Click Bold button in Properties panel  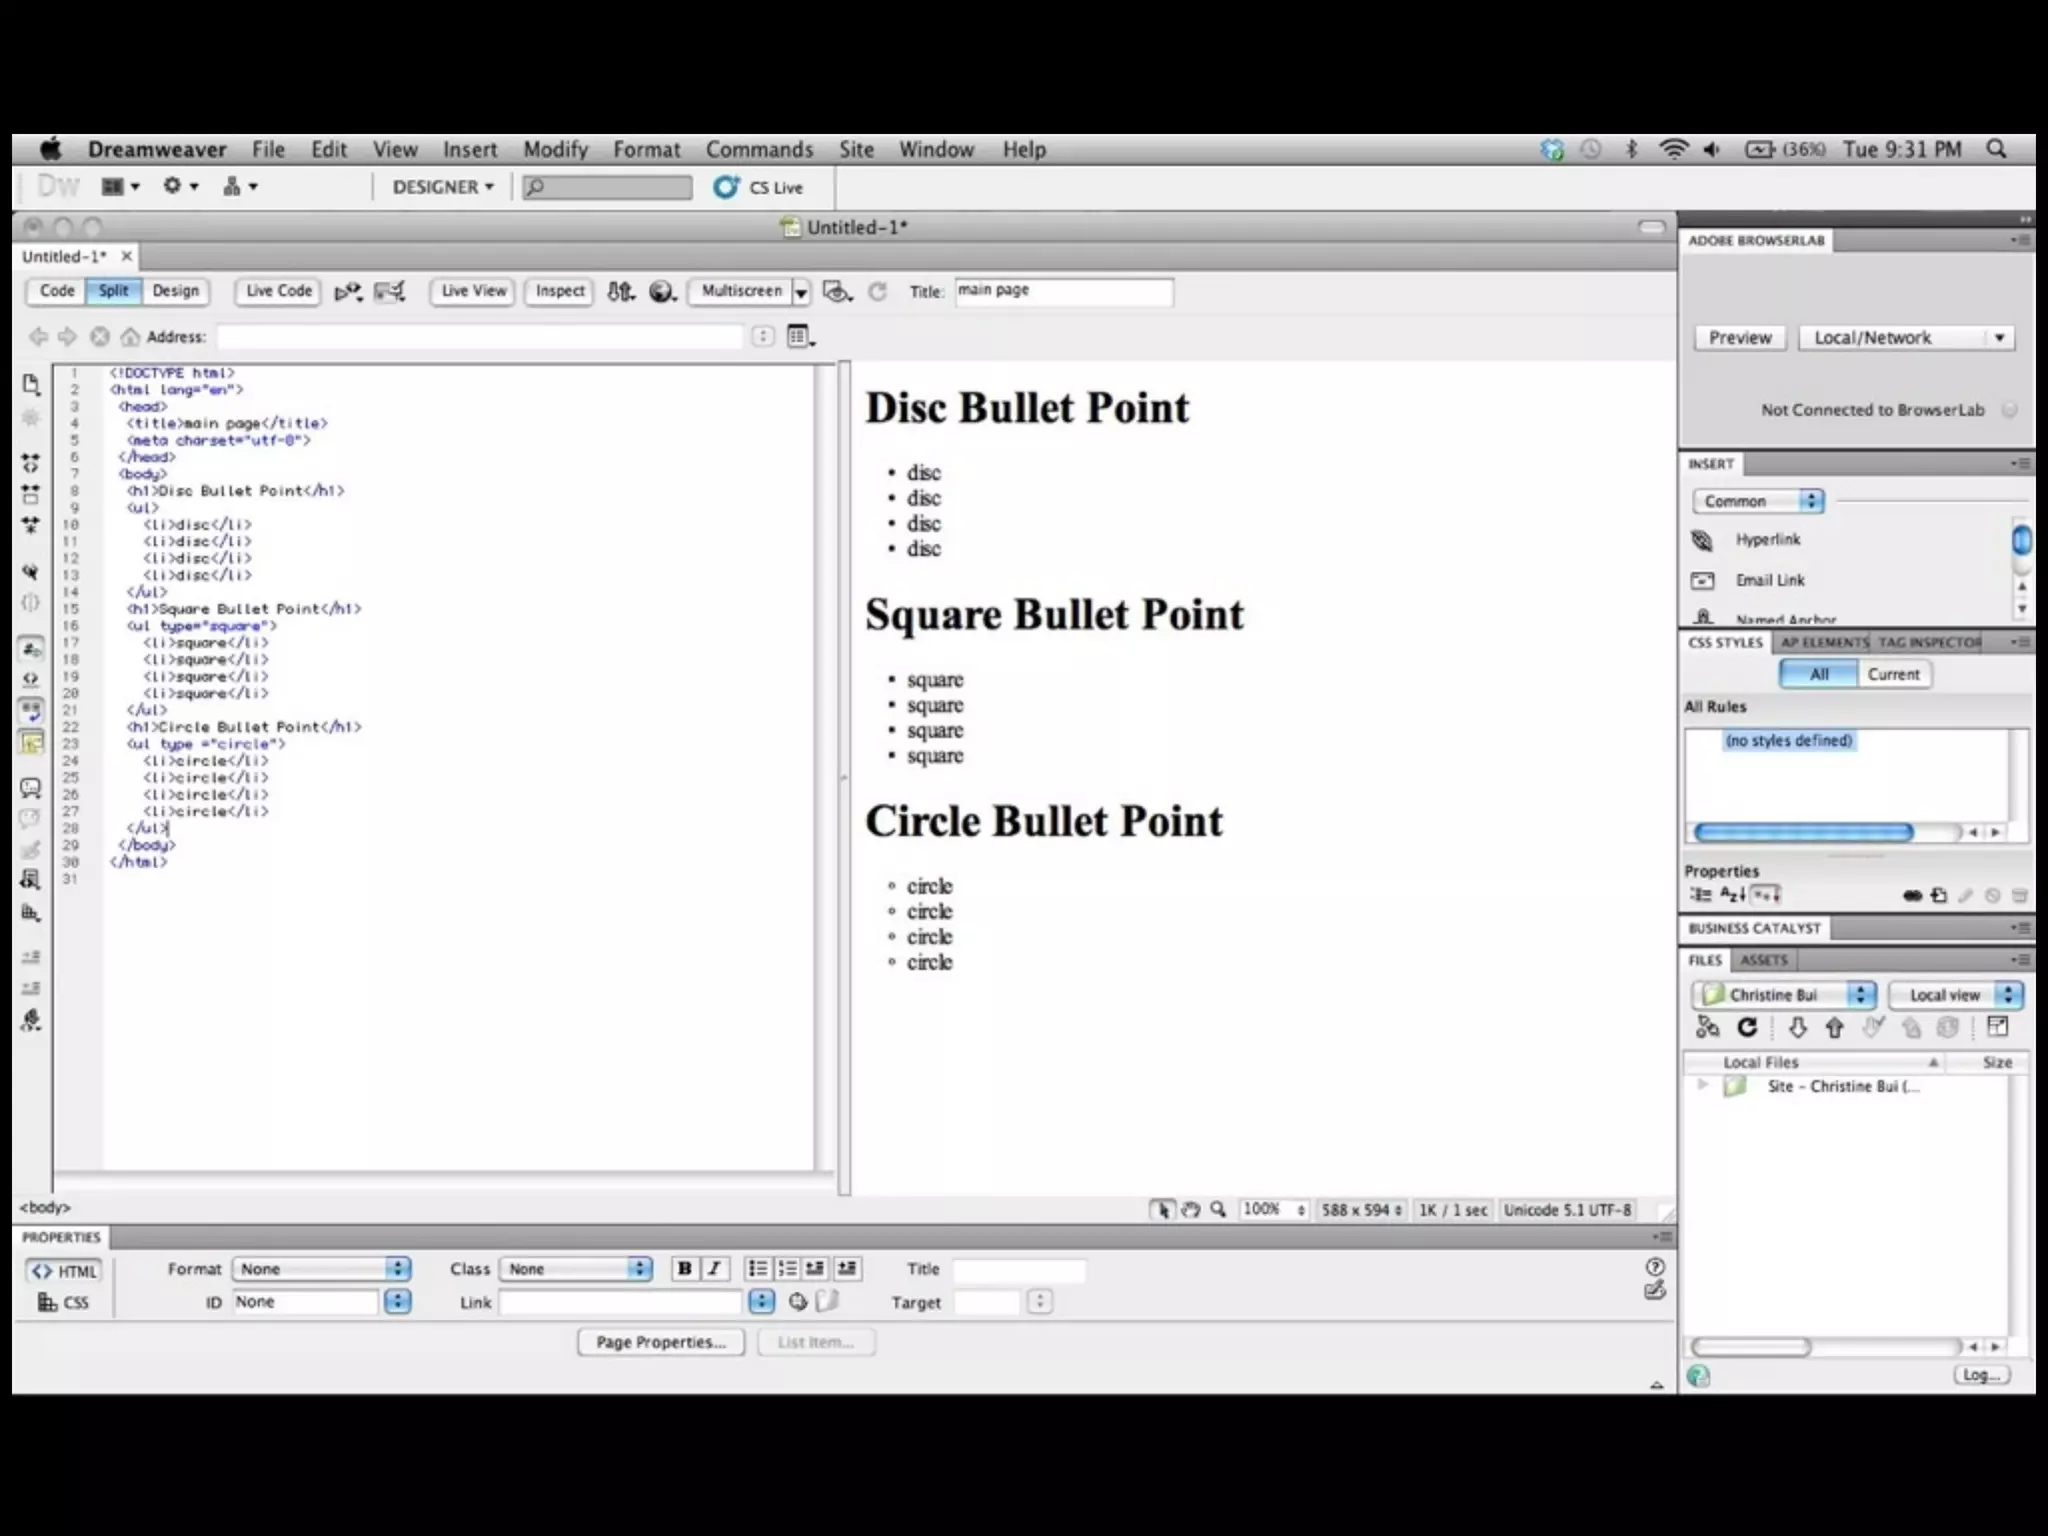click(684, 1268)
